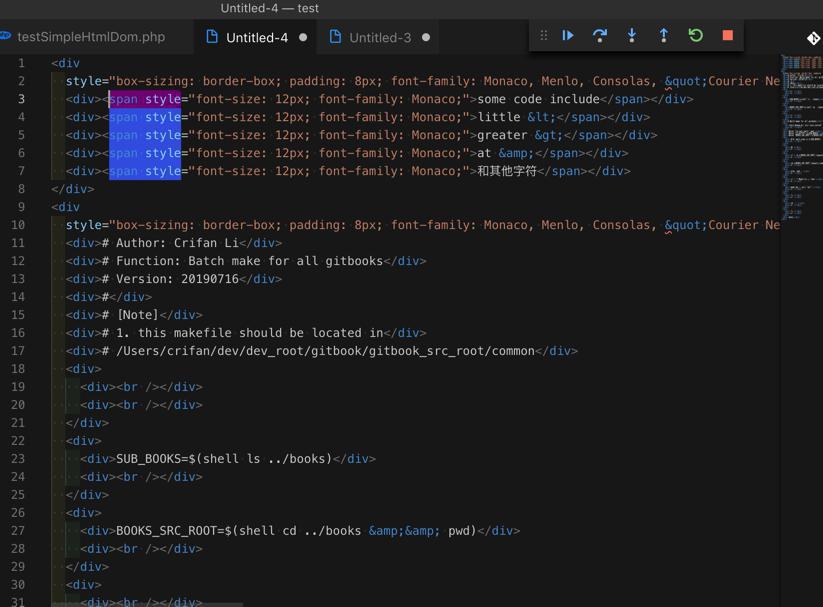Screen dimensions: 823x607
Task: Click the Continue debug button
Action: click(568, 35)
